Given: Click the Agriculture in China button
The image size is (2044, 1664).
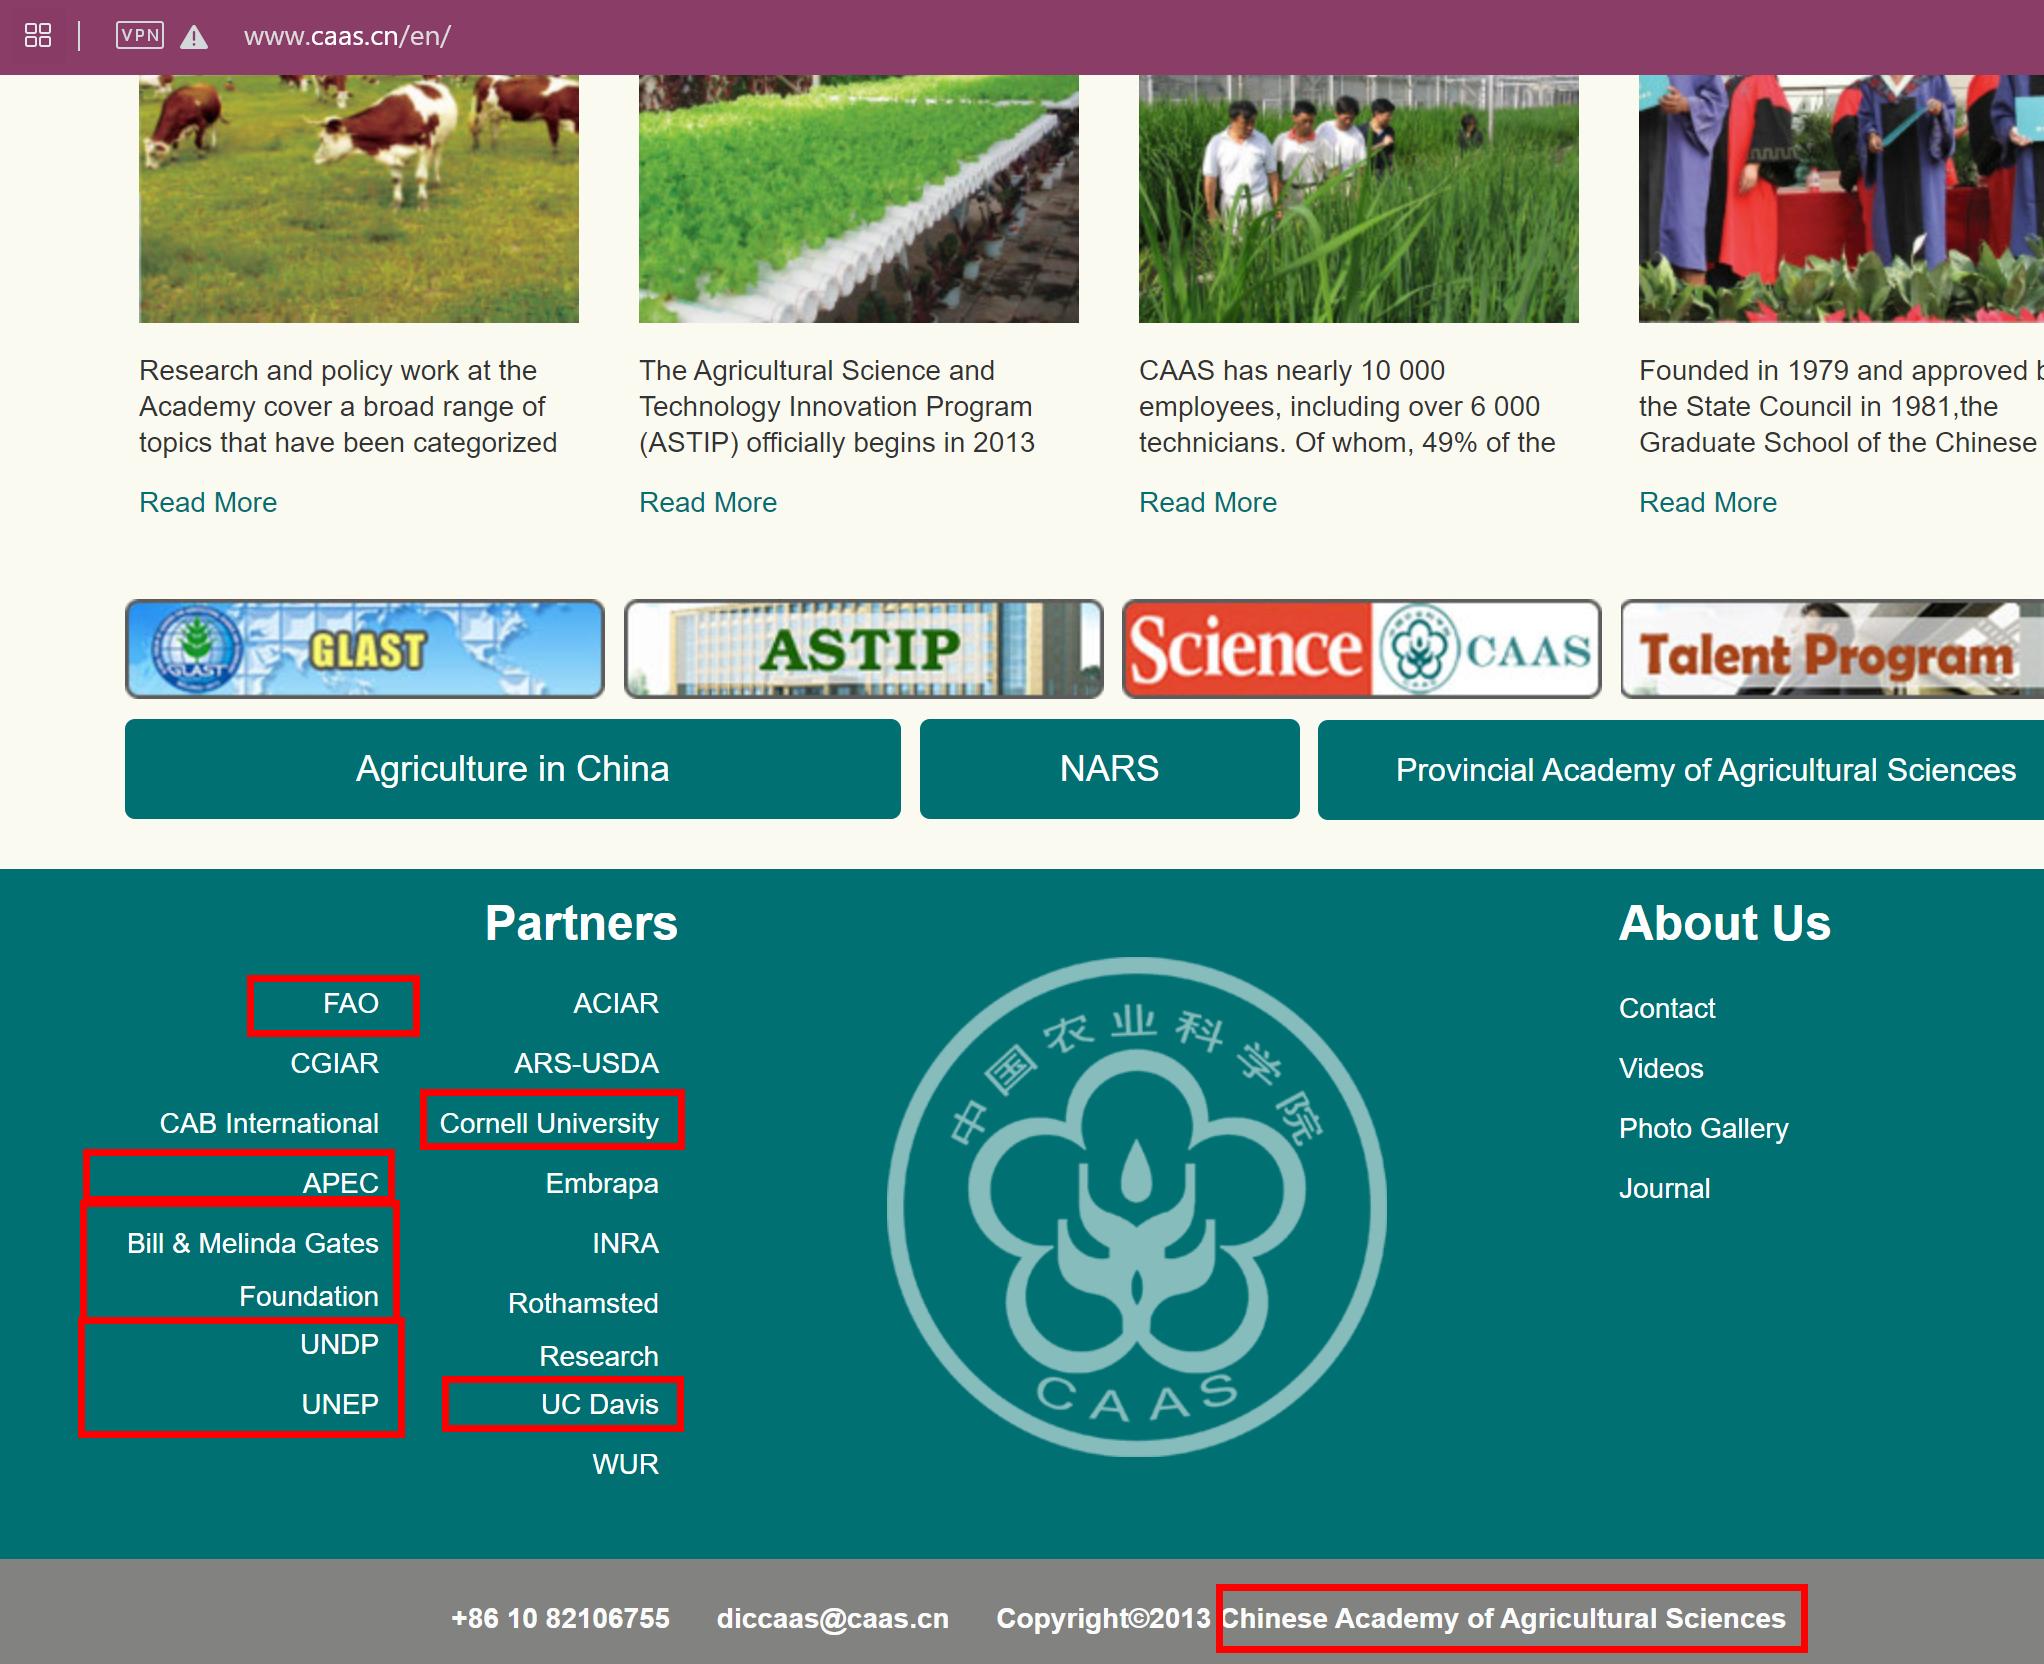Looking at the screenshot, I should tap(513, 769).
